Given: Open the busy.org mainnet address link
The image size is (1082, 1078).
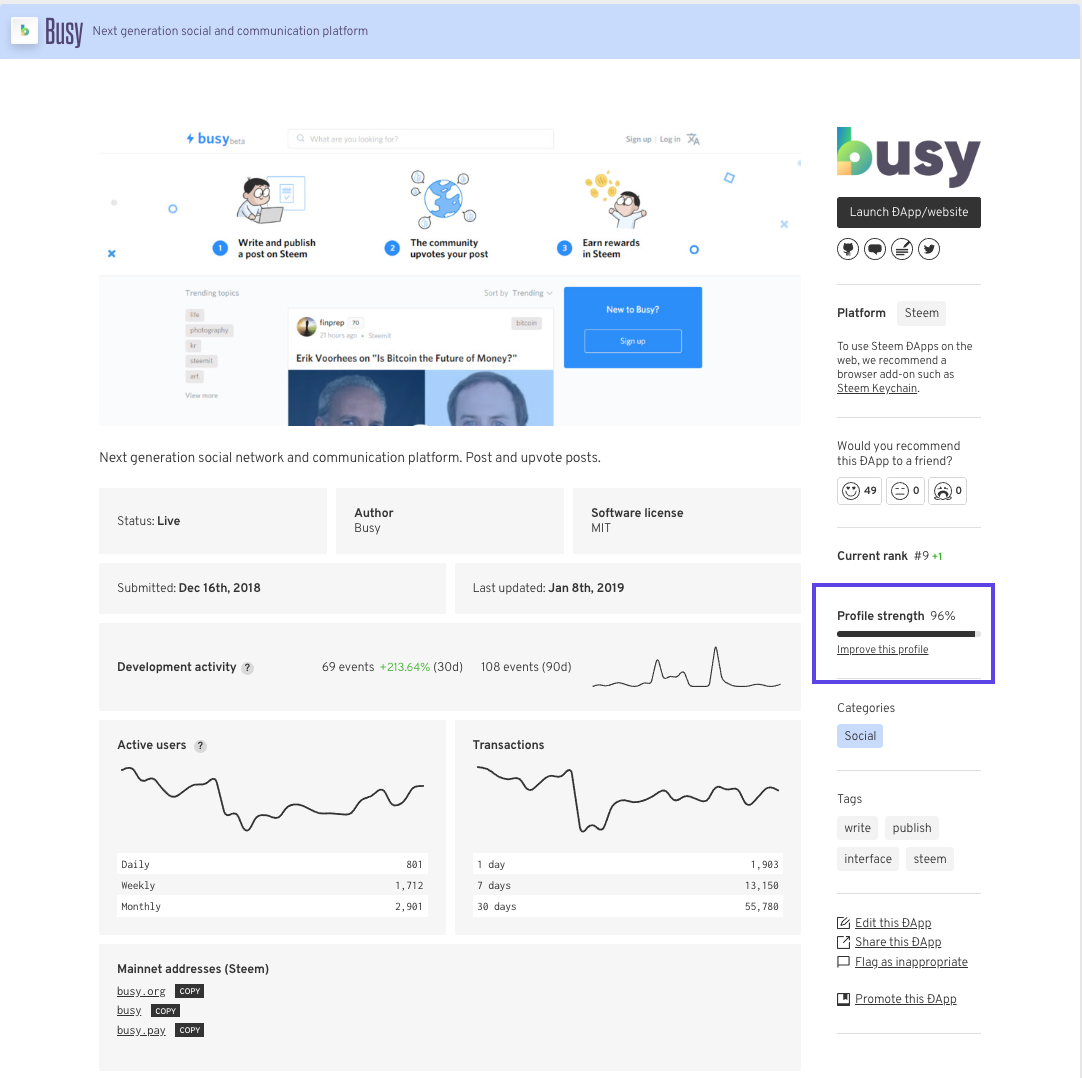Looking at the screenshot, I should coord(141,991).
